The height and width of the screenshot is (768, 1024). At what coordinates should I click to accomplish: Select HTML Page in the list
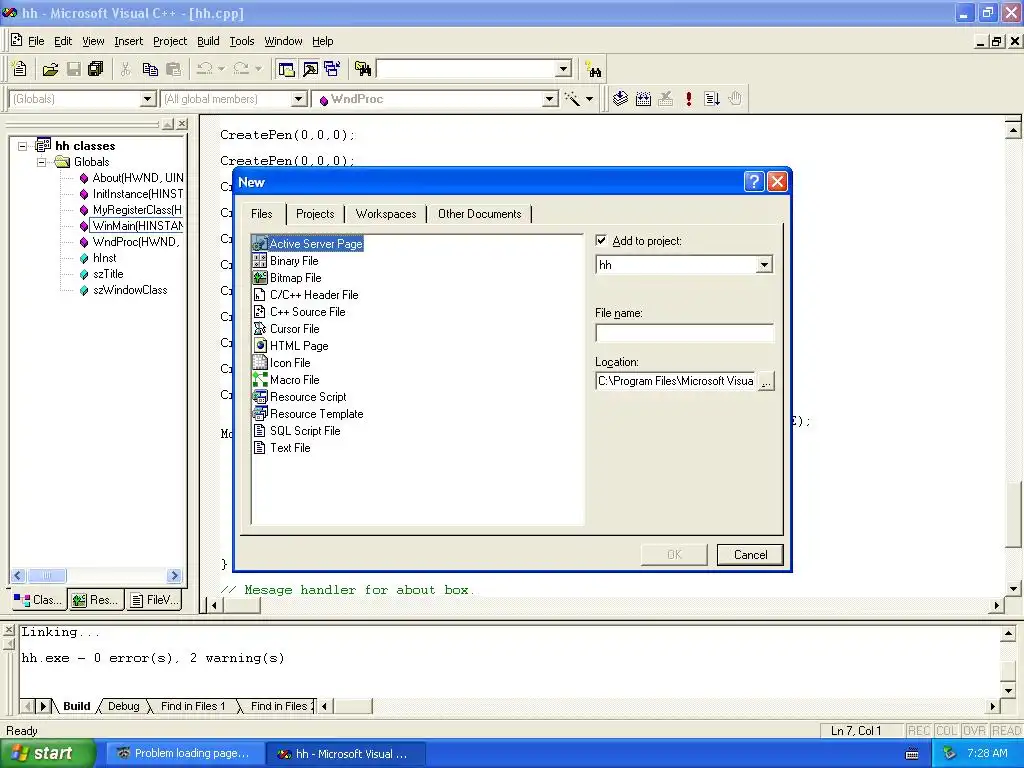click(291, 345)
